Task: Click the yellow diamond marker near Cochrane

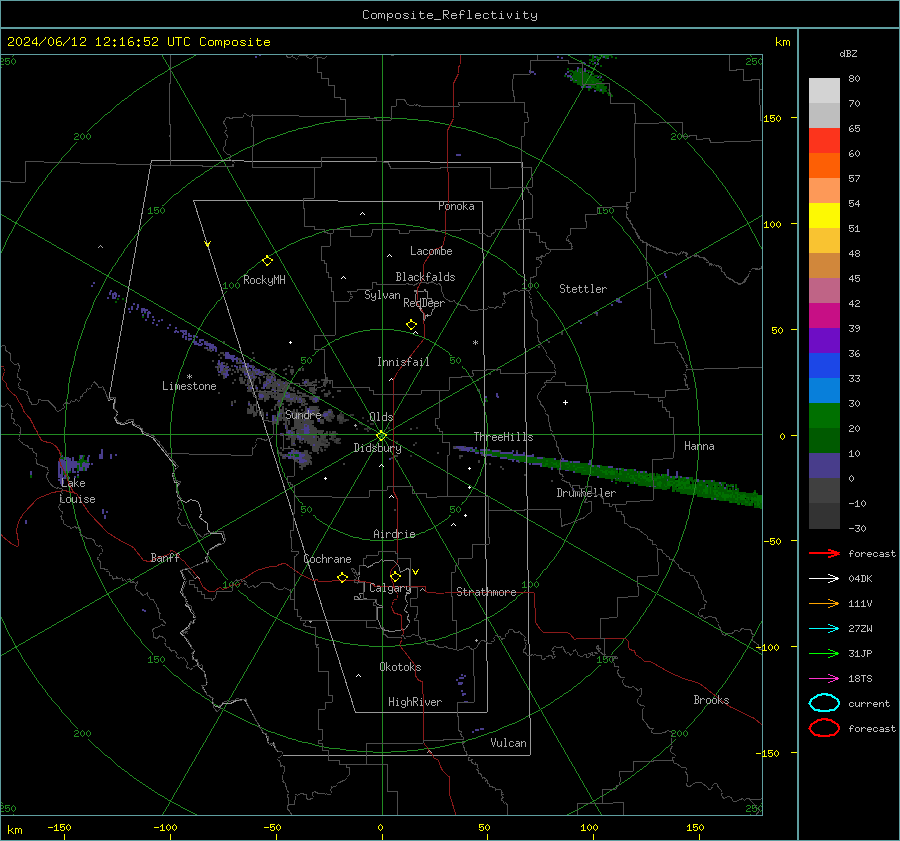Action: coord(342,577)
